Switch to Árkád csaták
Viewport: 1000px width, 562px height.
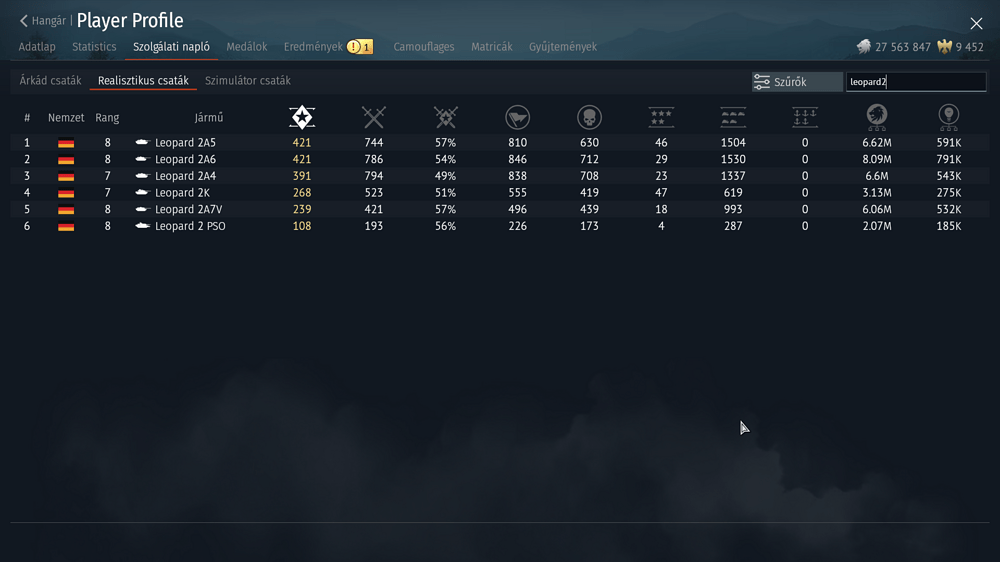coord(50,80)
